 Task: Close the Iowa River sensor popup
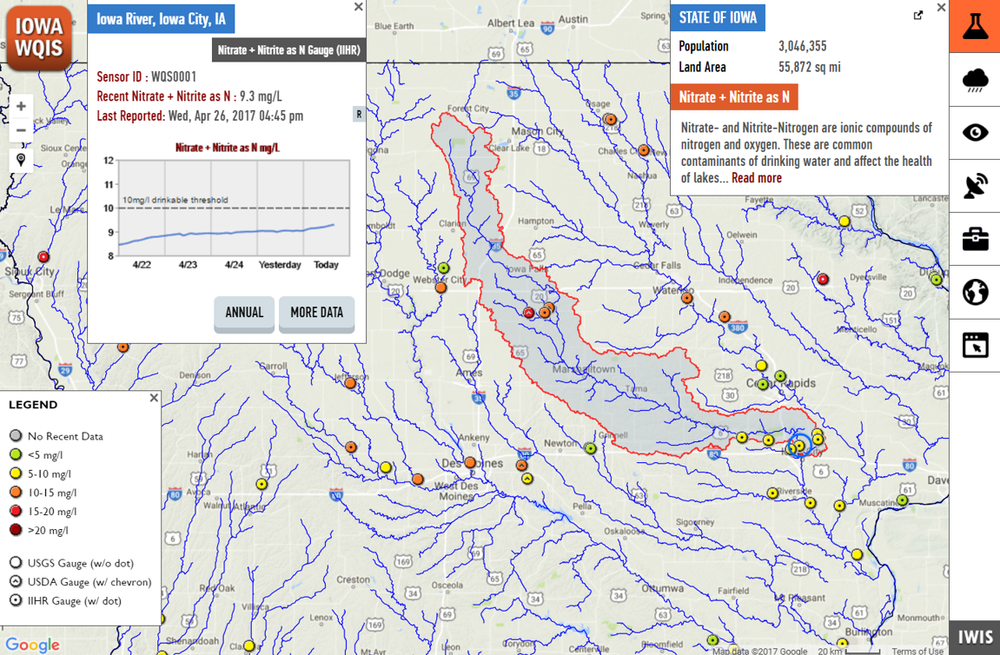point(359,7)
